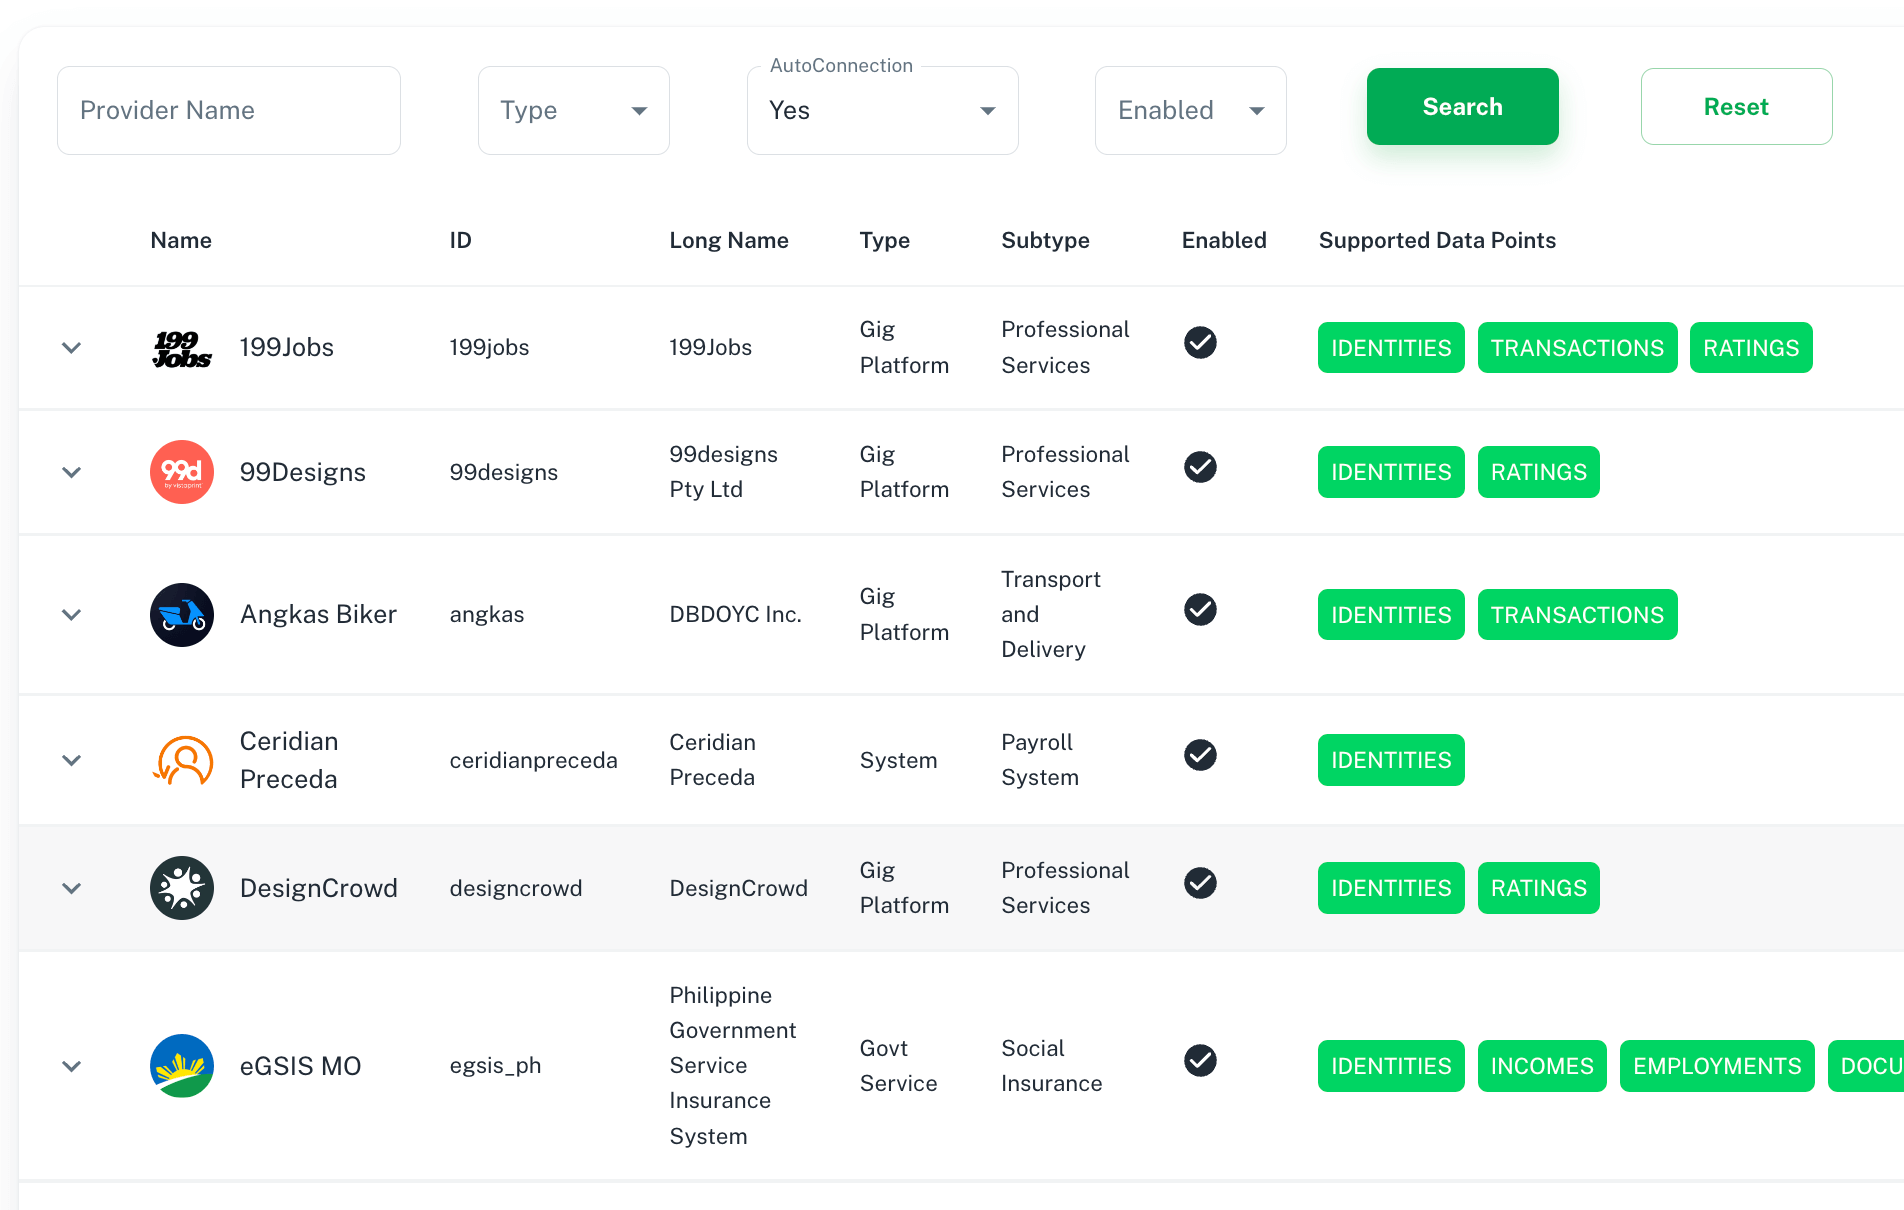The height and width of the screenshot is (1210, 1904).
Task: Click the Angkas Biker scooter logo
Action: (182, 615)
